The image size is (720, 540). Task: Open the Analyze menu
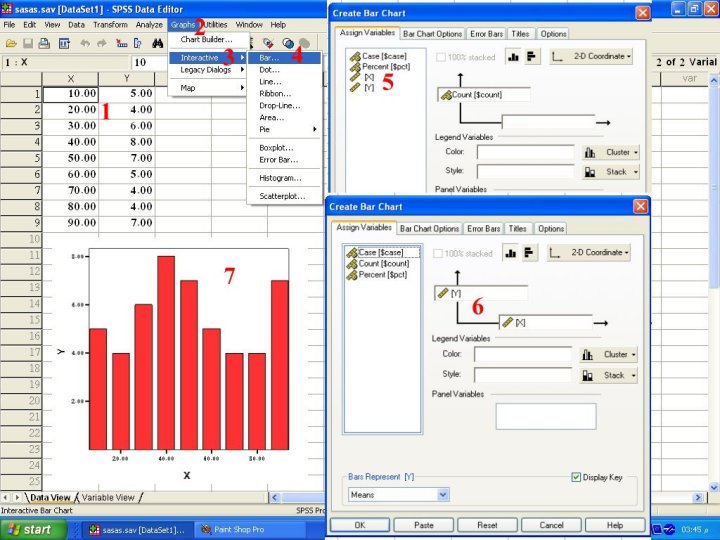click(x=149, y=25)
